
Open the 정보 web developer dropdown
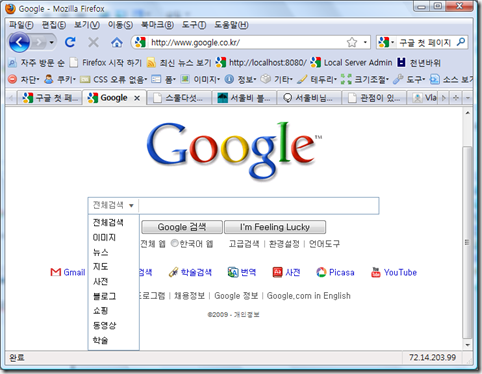pyautogui.click(x=240, y=79)
